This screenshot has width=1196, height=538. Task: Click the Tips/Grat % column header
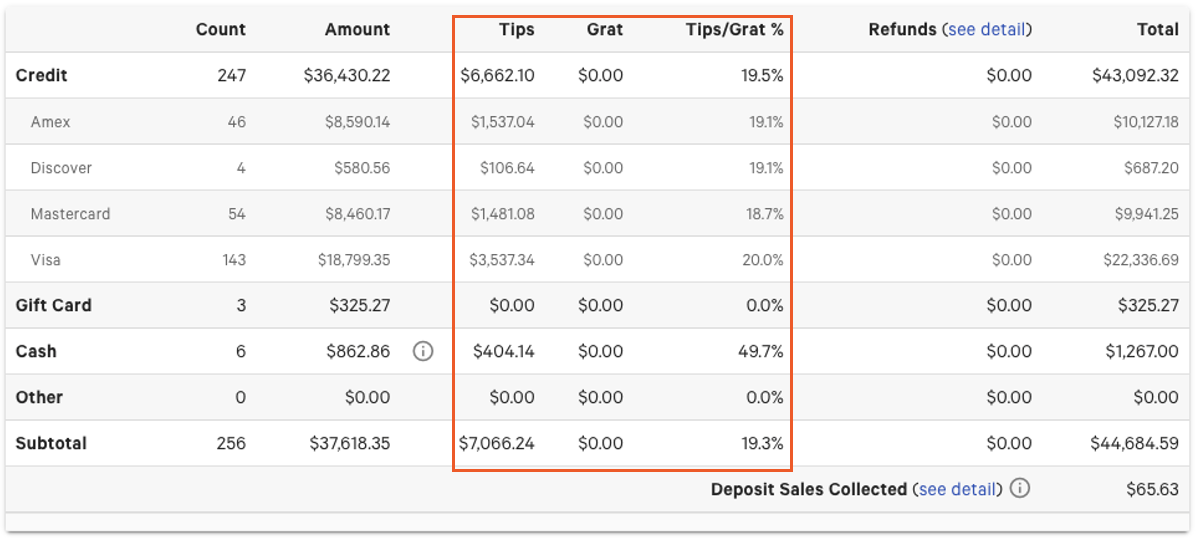734,29
